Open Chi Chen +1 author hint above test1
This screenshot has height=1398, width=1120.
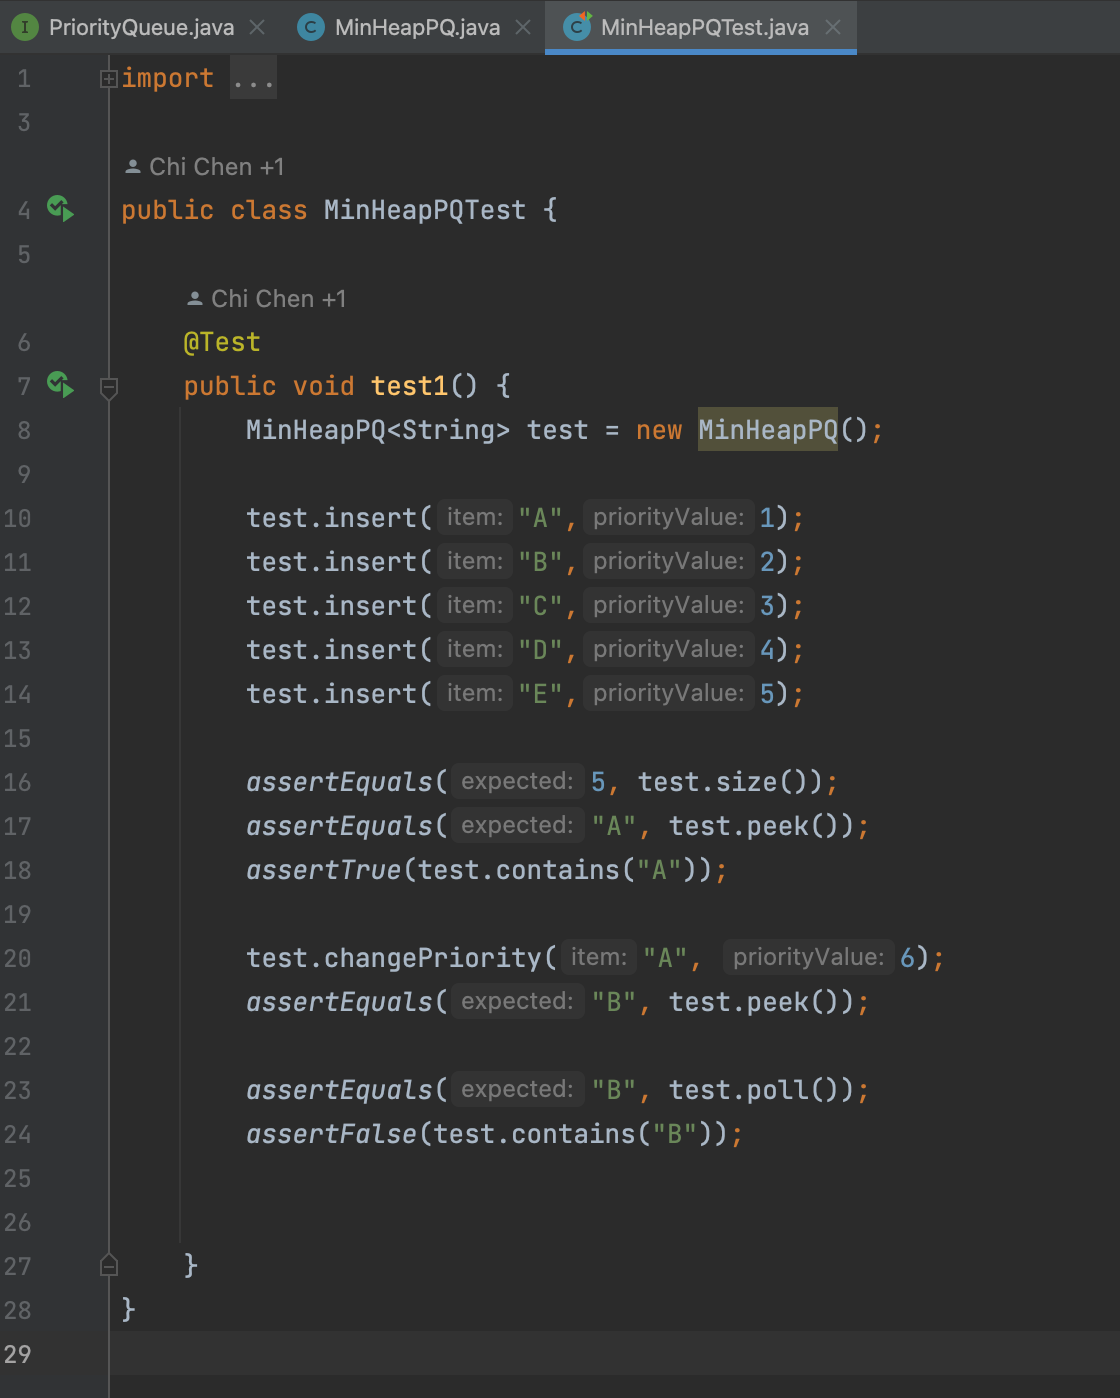coord(278,299)
